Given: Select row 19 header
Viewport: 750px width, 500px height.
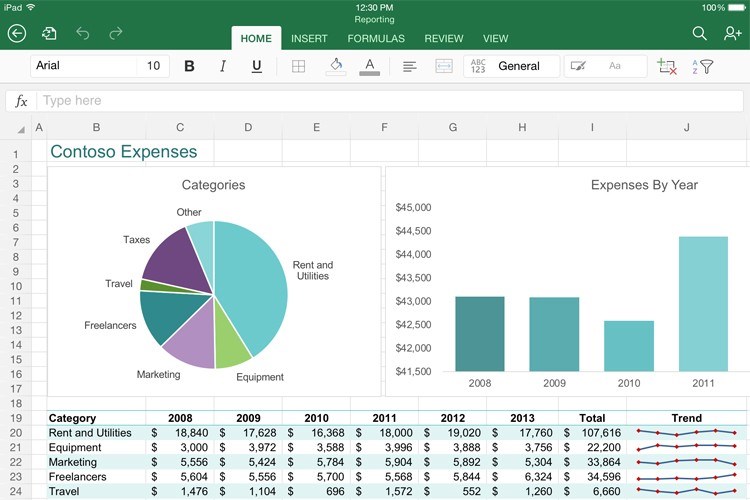Looking at the screenshot, I should 16,418.
